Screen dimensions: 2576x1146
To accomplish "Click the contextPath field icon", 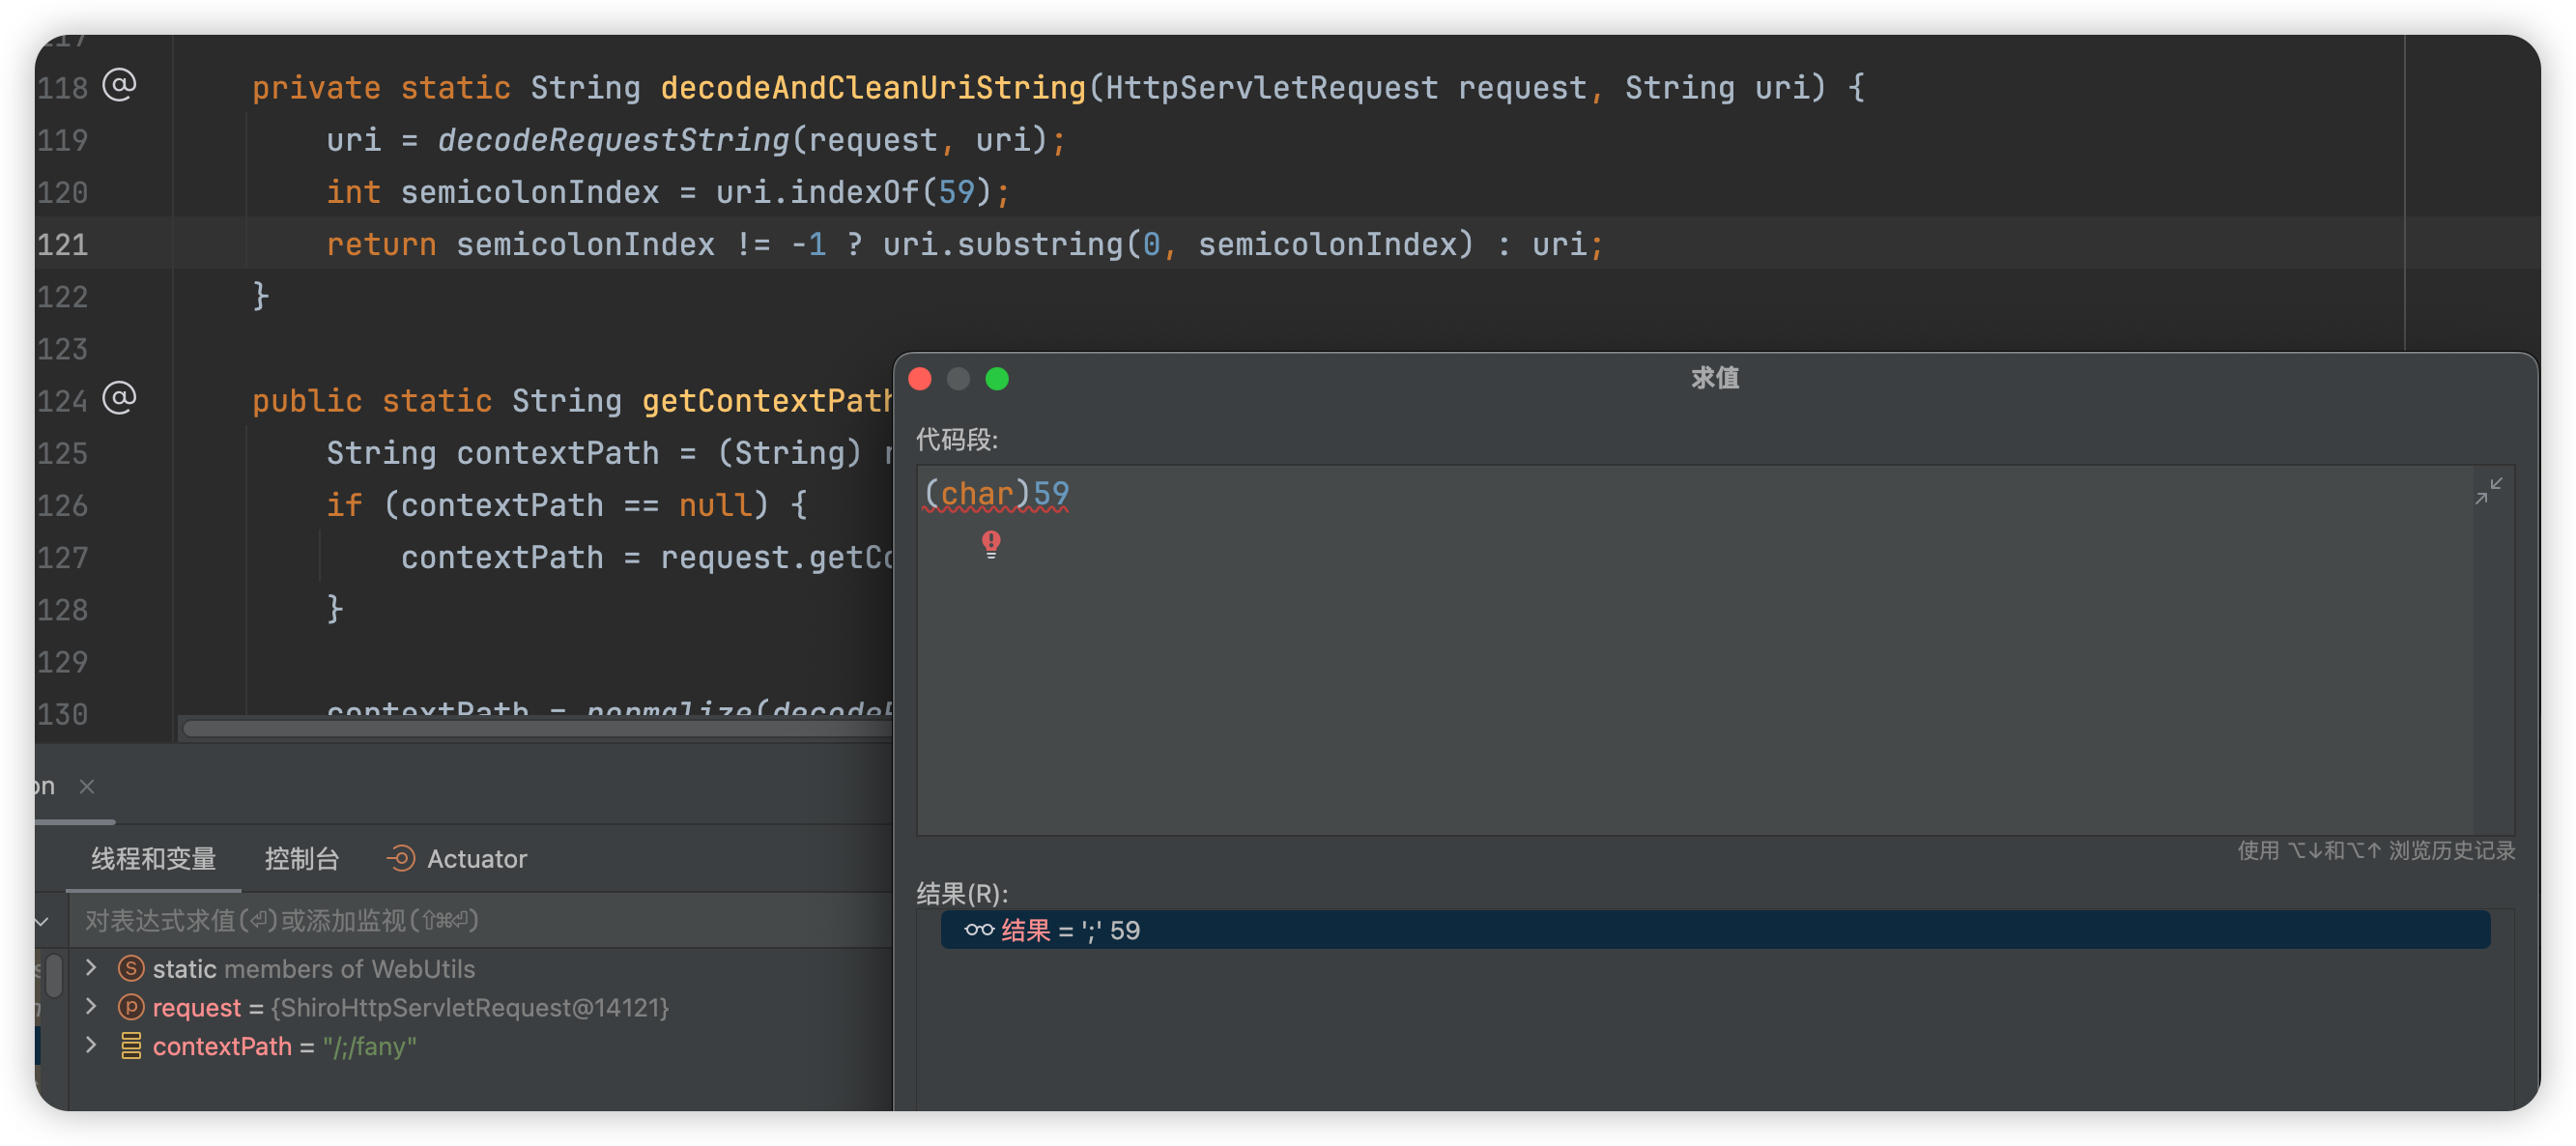I will click(130, 1046).
